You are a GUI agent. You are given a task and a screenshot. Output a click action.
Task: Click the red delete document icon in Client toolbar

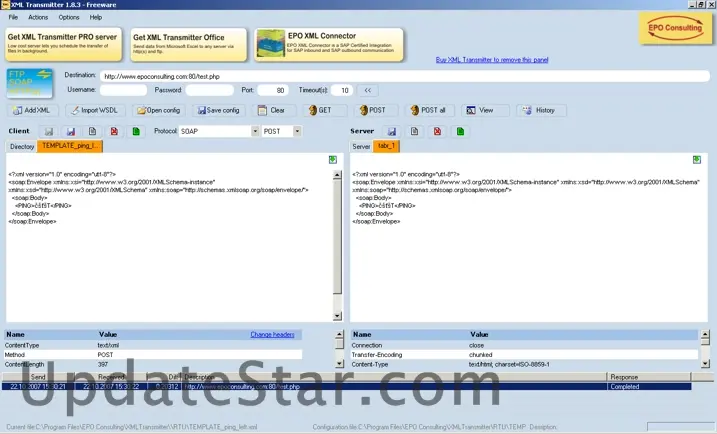pos(114,132)
